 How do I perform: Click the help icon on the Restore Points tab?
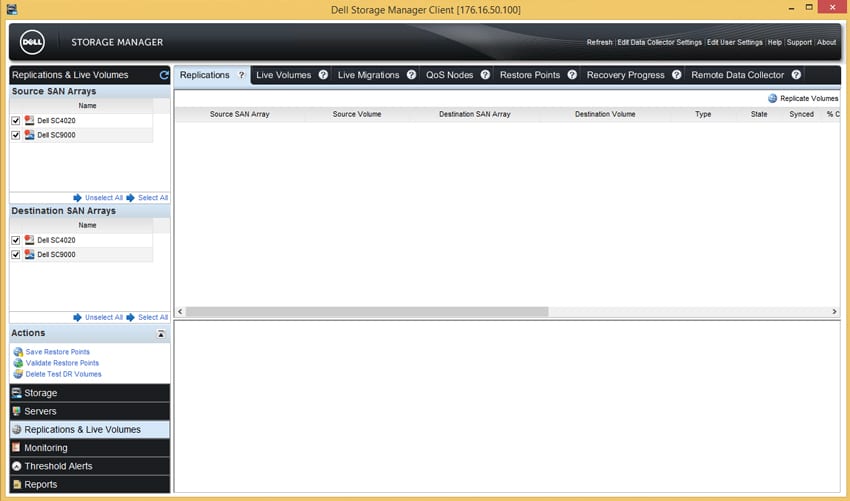pos(572,75)
